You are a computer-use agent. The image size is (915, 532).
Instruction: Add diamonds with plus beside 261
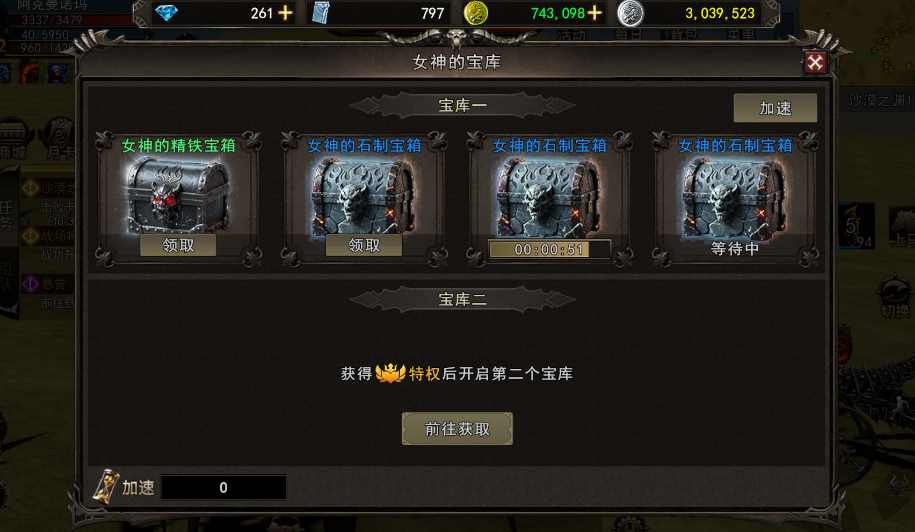tap(285, 13)
